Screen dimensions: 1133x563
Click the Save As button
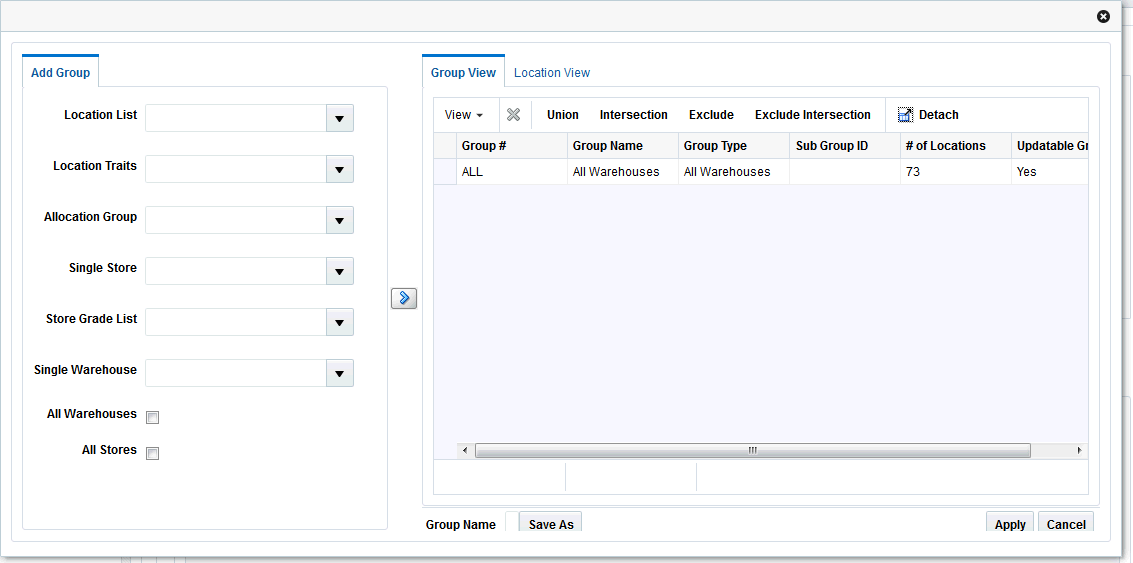coord(551,523)
